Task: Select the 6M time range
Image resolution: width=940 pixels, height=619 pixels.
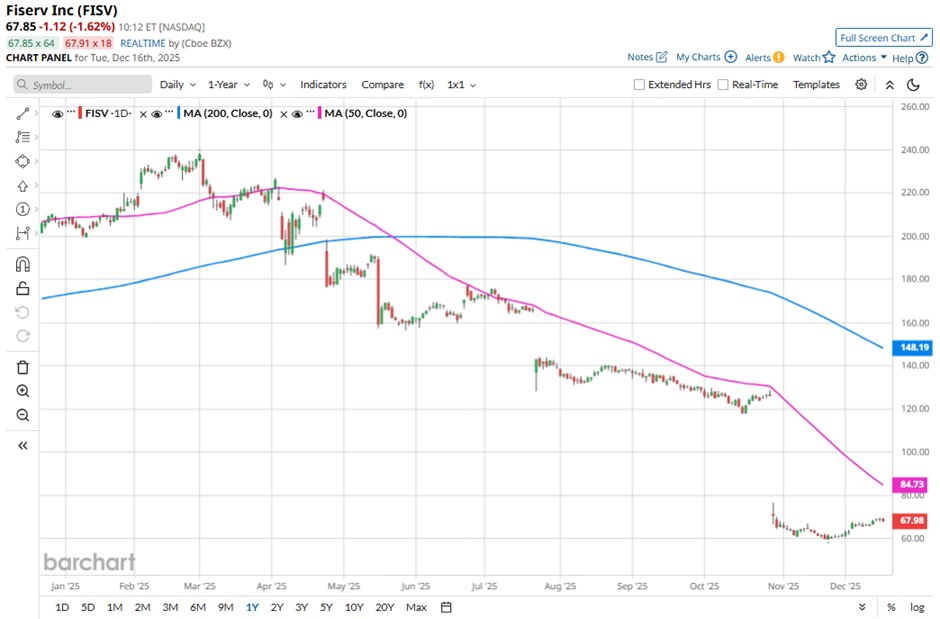Action: (198, 607)
